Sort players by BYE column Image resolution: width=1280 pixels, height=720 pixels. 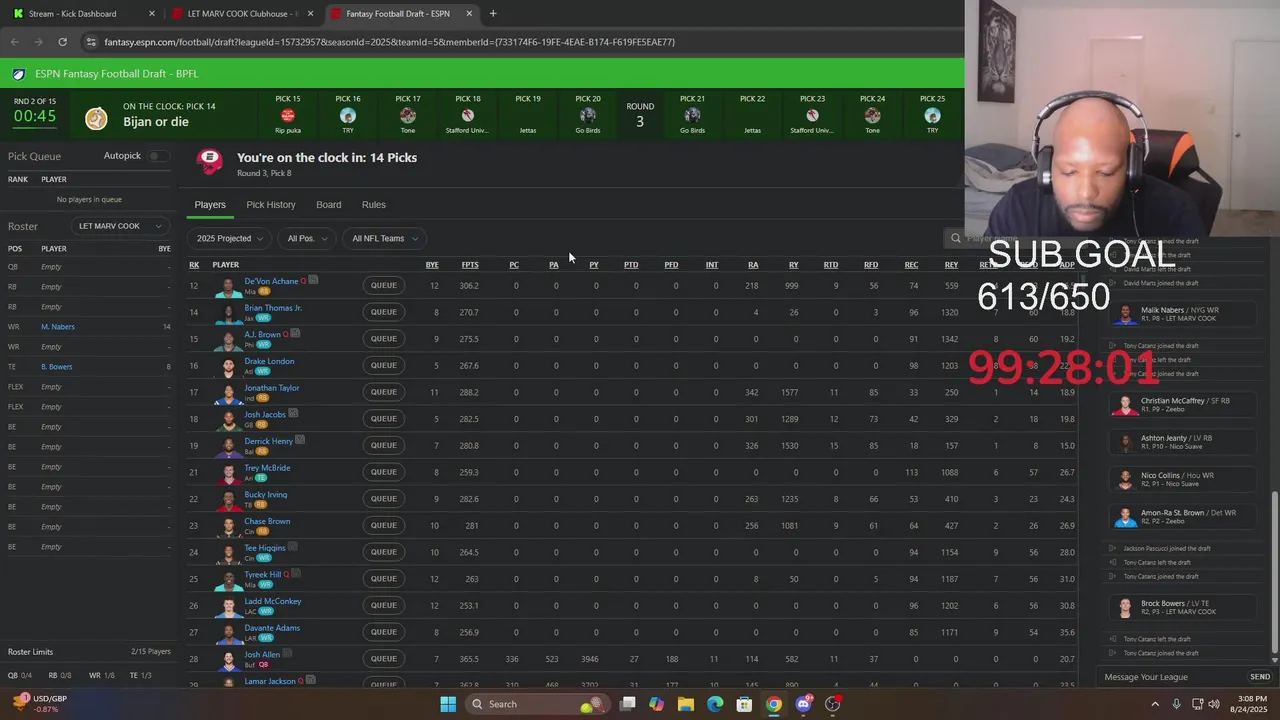tap(432, 265)
